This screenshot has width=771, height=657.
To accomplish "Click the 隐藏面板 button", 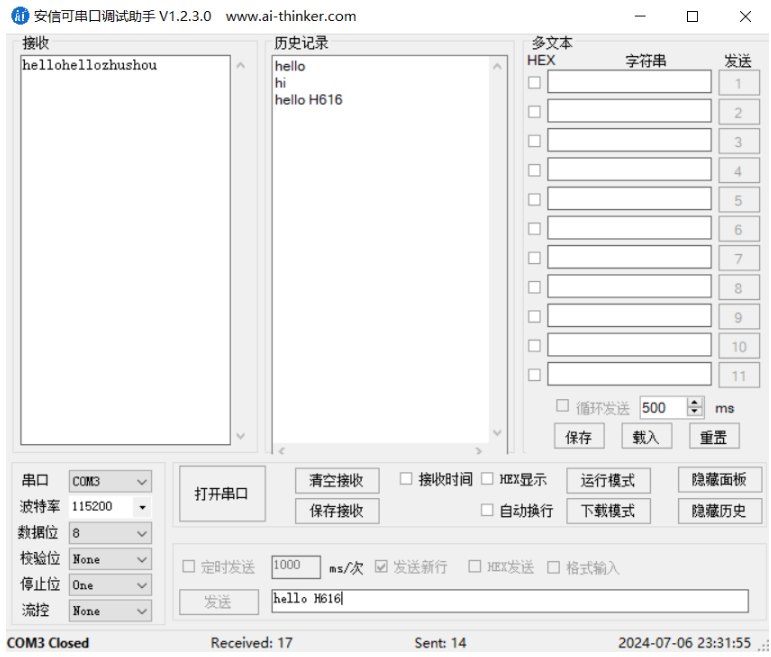I will pyautogui.click(x=720, y=479).
